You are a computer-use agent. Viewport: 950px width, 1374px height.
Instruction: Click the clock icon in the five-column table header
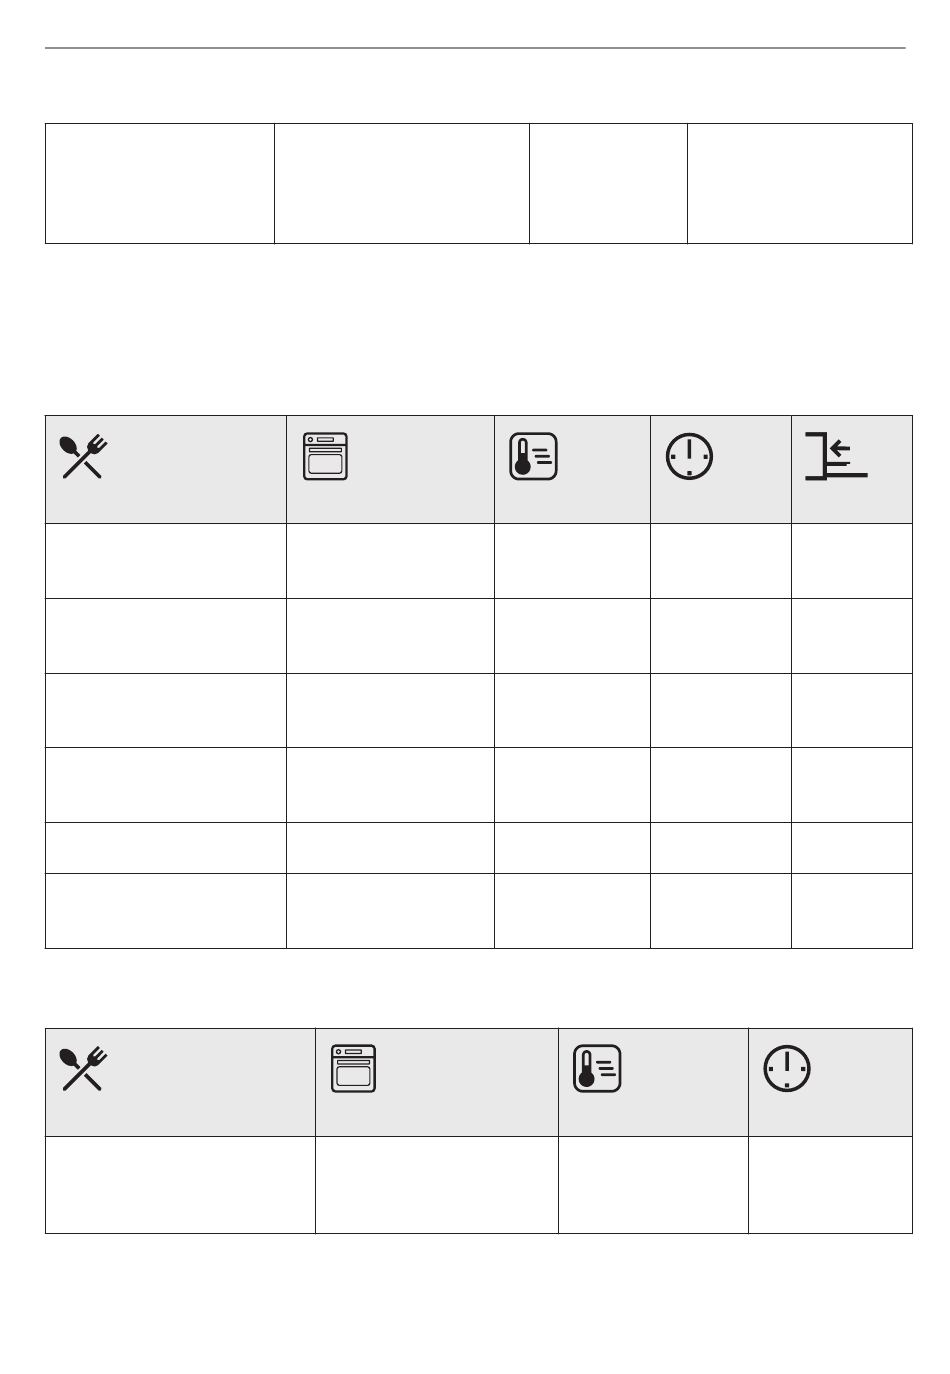690,457
